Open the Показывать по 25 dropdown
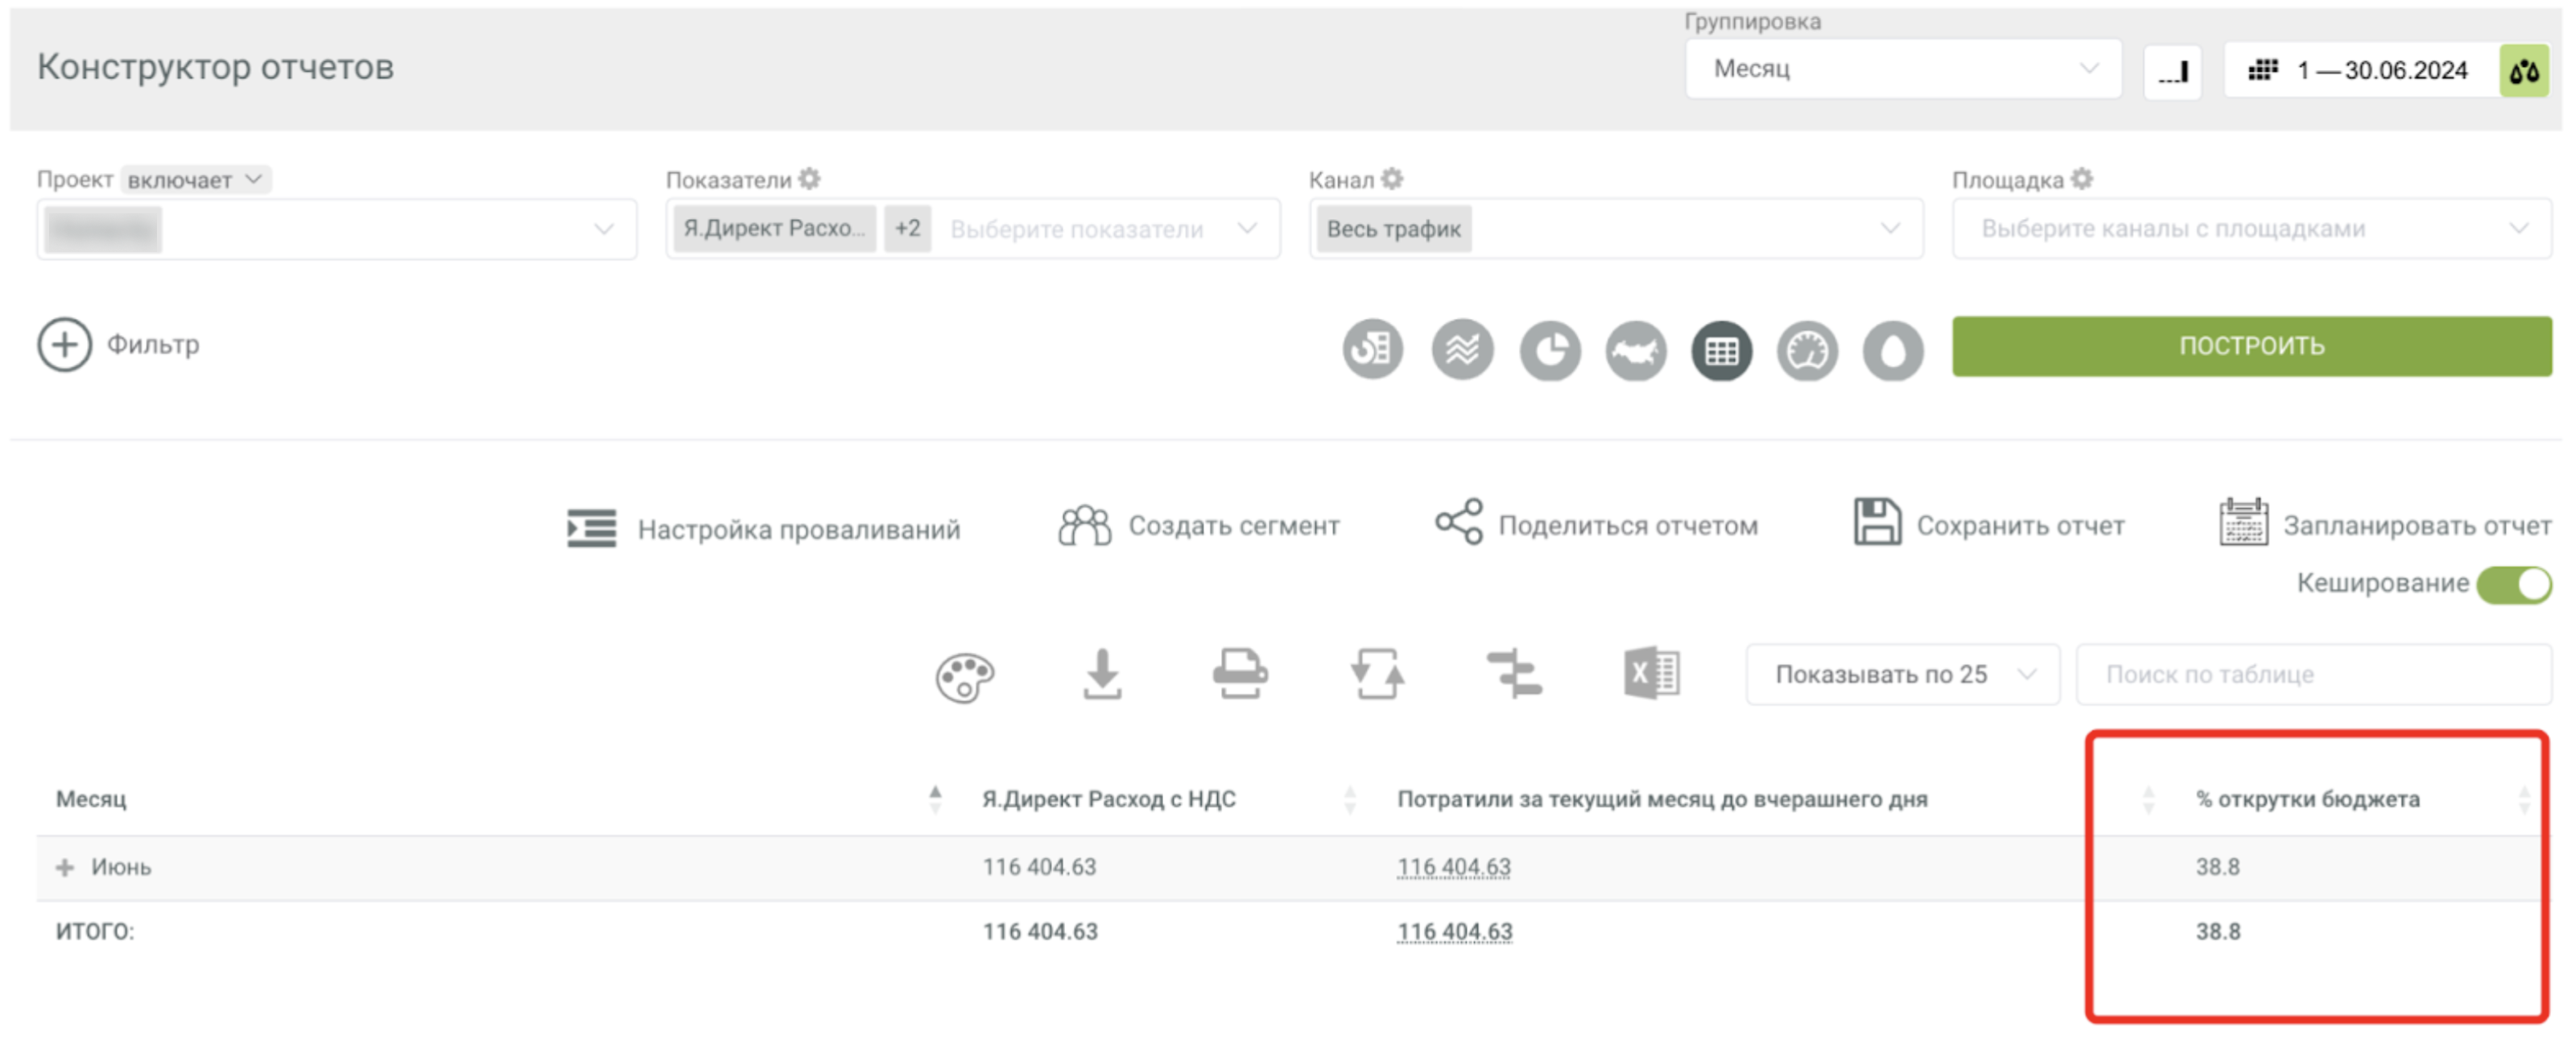 click(x=1902, y=675)
